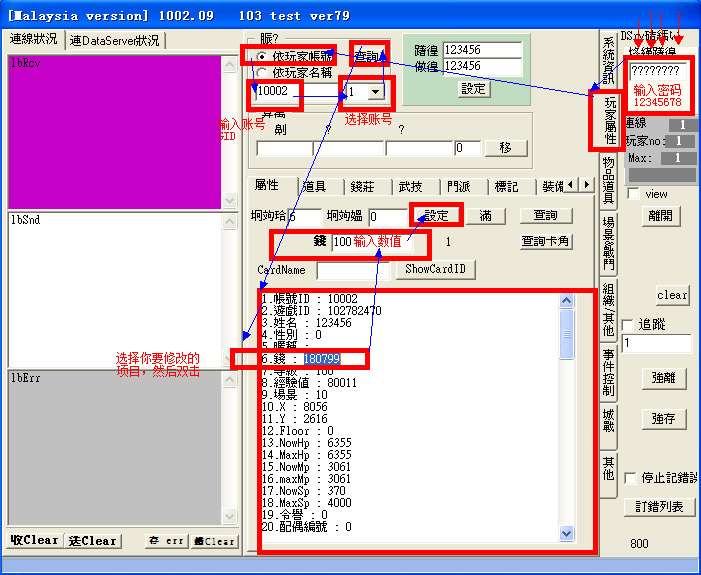Click the attribute list scroll up arrow
The height and width of the screenshot is (575, 701).
[567, 301]
